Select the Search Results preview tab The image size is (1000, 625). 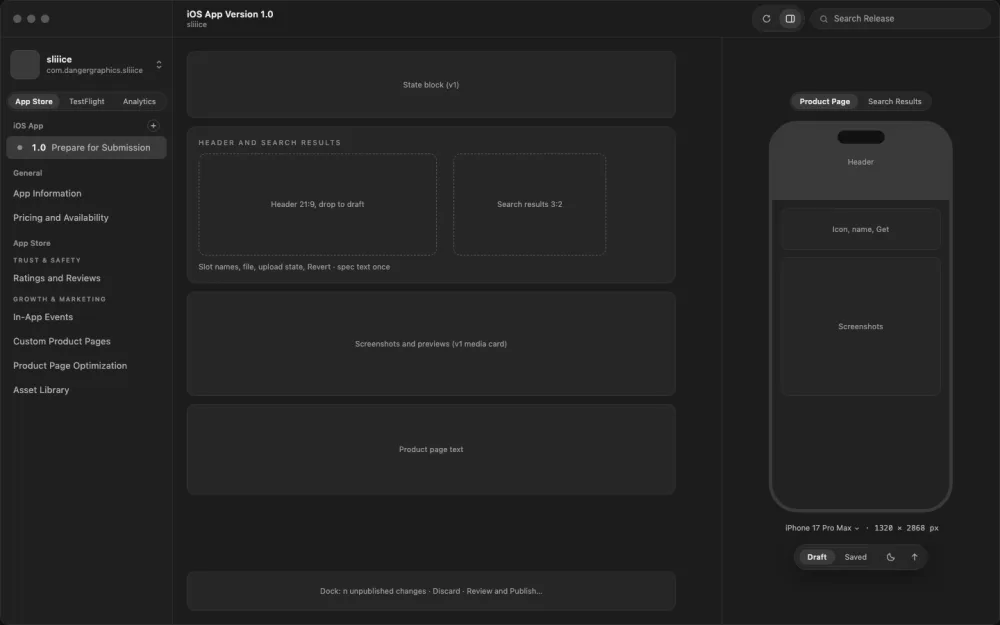894,101
